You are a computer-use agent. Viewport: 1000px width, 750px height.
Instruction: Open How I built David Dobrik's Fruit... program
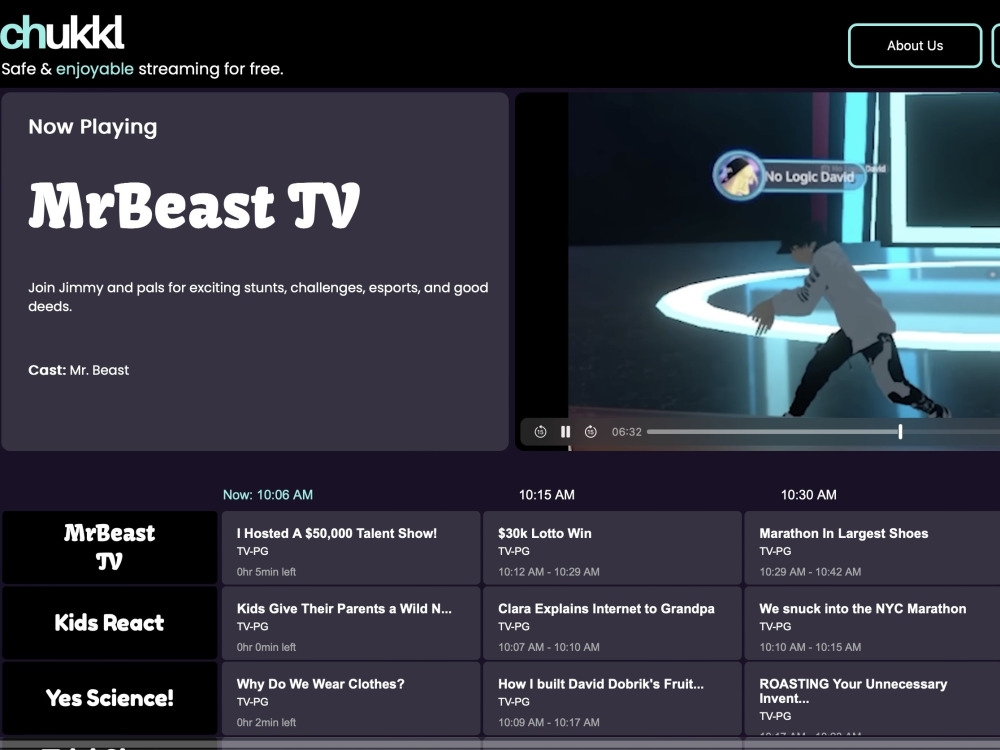click(x=612, y=698)
